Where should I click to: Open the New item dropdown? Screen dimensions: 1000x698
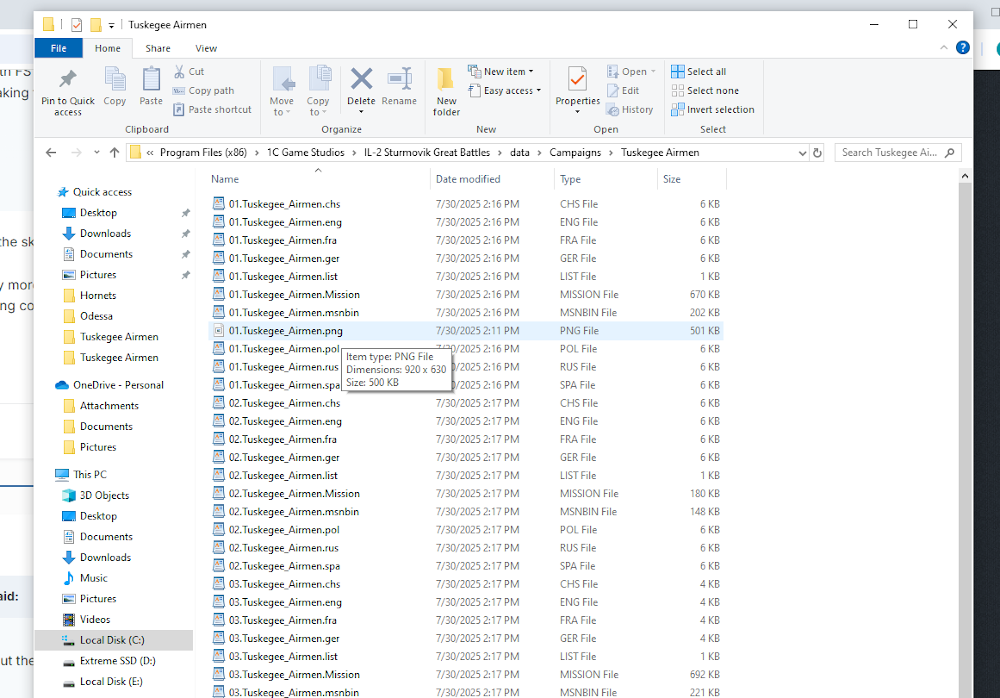[x=508, y=72]
